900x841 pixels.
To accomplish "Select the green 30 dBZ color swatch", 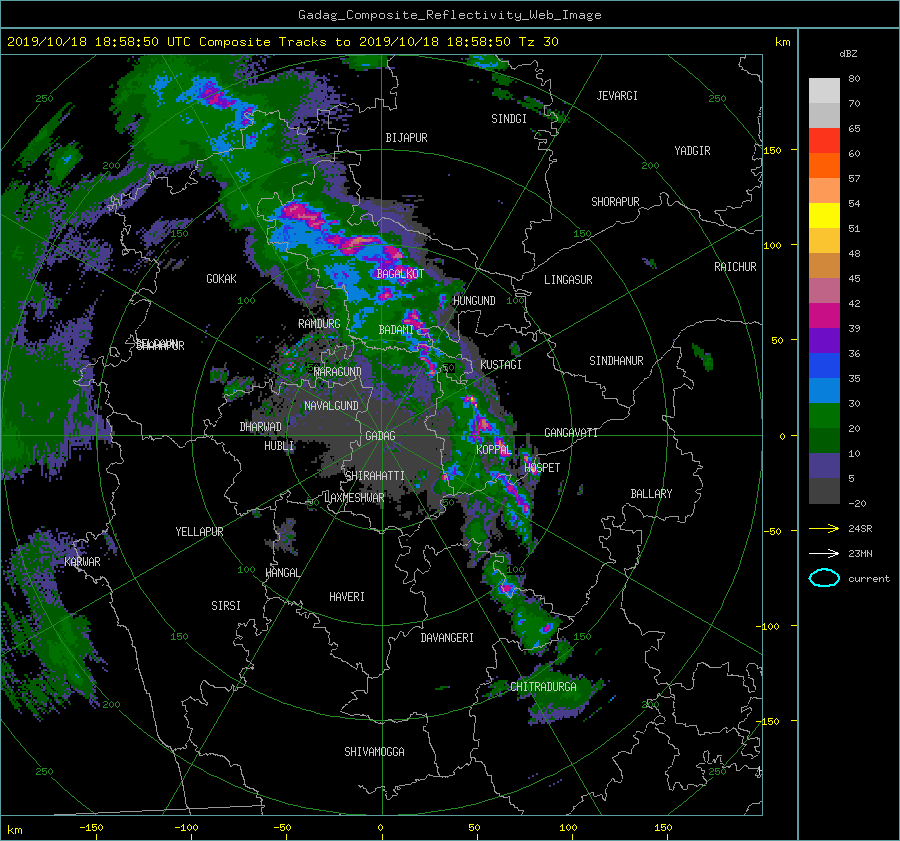I will point(824,415).
